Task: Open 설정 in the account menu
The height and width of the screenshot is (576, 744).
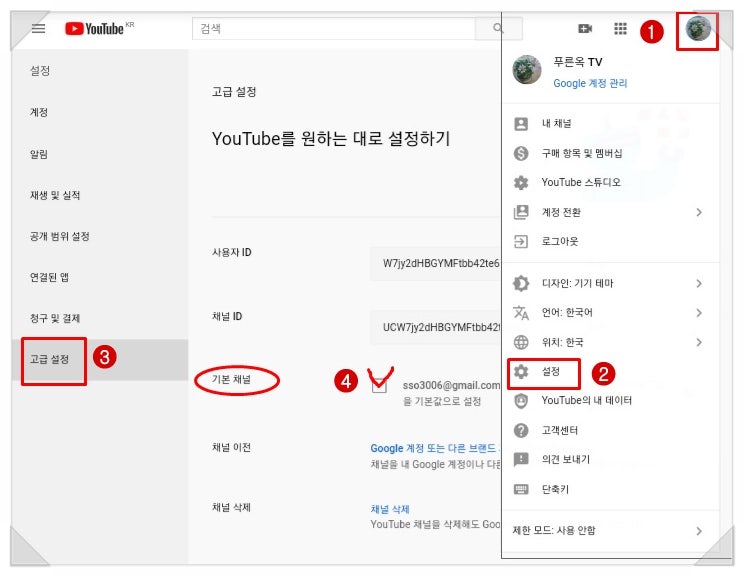Action: coord(611,372)
